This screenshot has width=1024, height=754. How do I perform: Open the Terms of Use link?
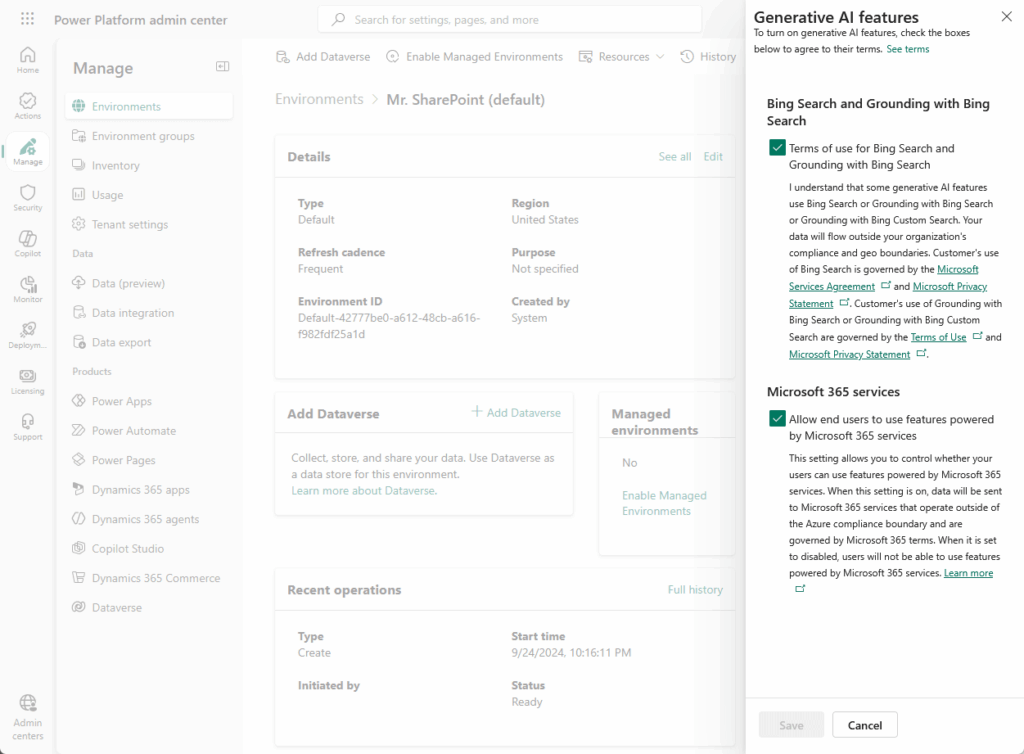click(938, 337)
